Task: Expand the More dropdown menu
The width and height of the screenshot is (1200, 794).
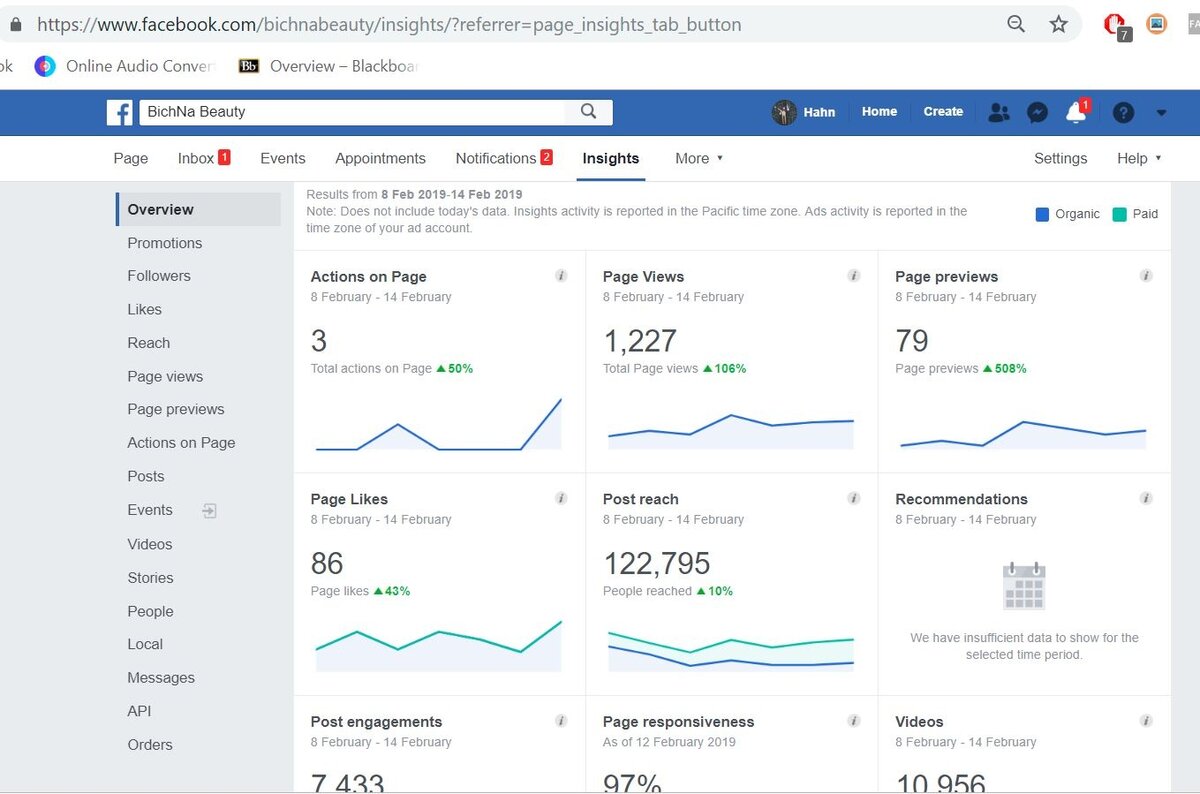Action: (699, 158)
